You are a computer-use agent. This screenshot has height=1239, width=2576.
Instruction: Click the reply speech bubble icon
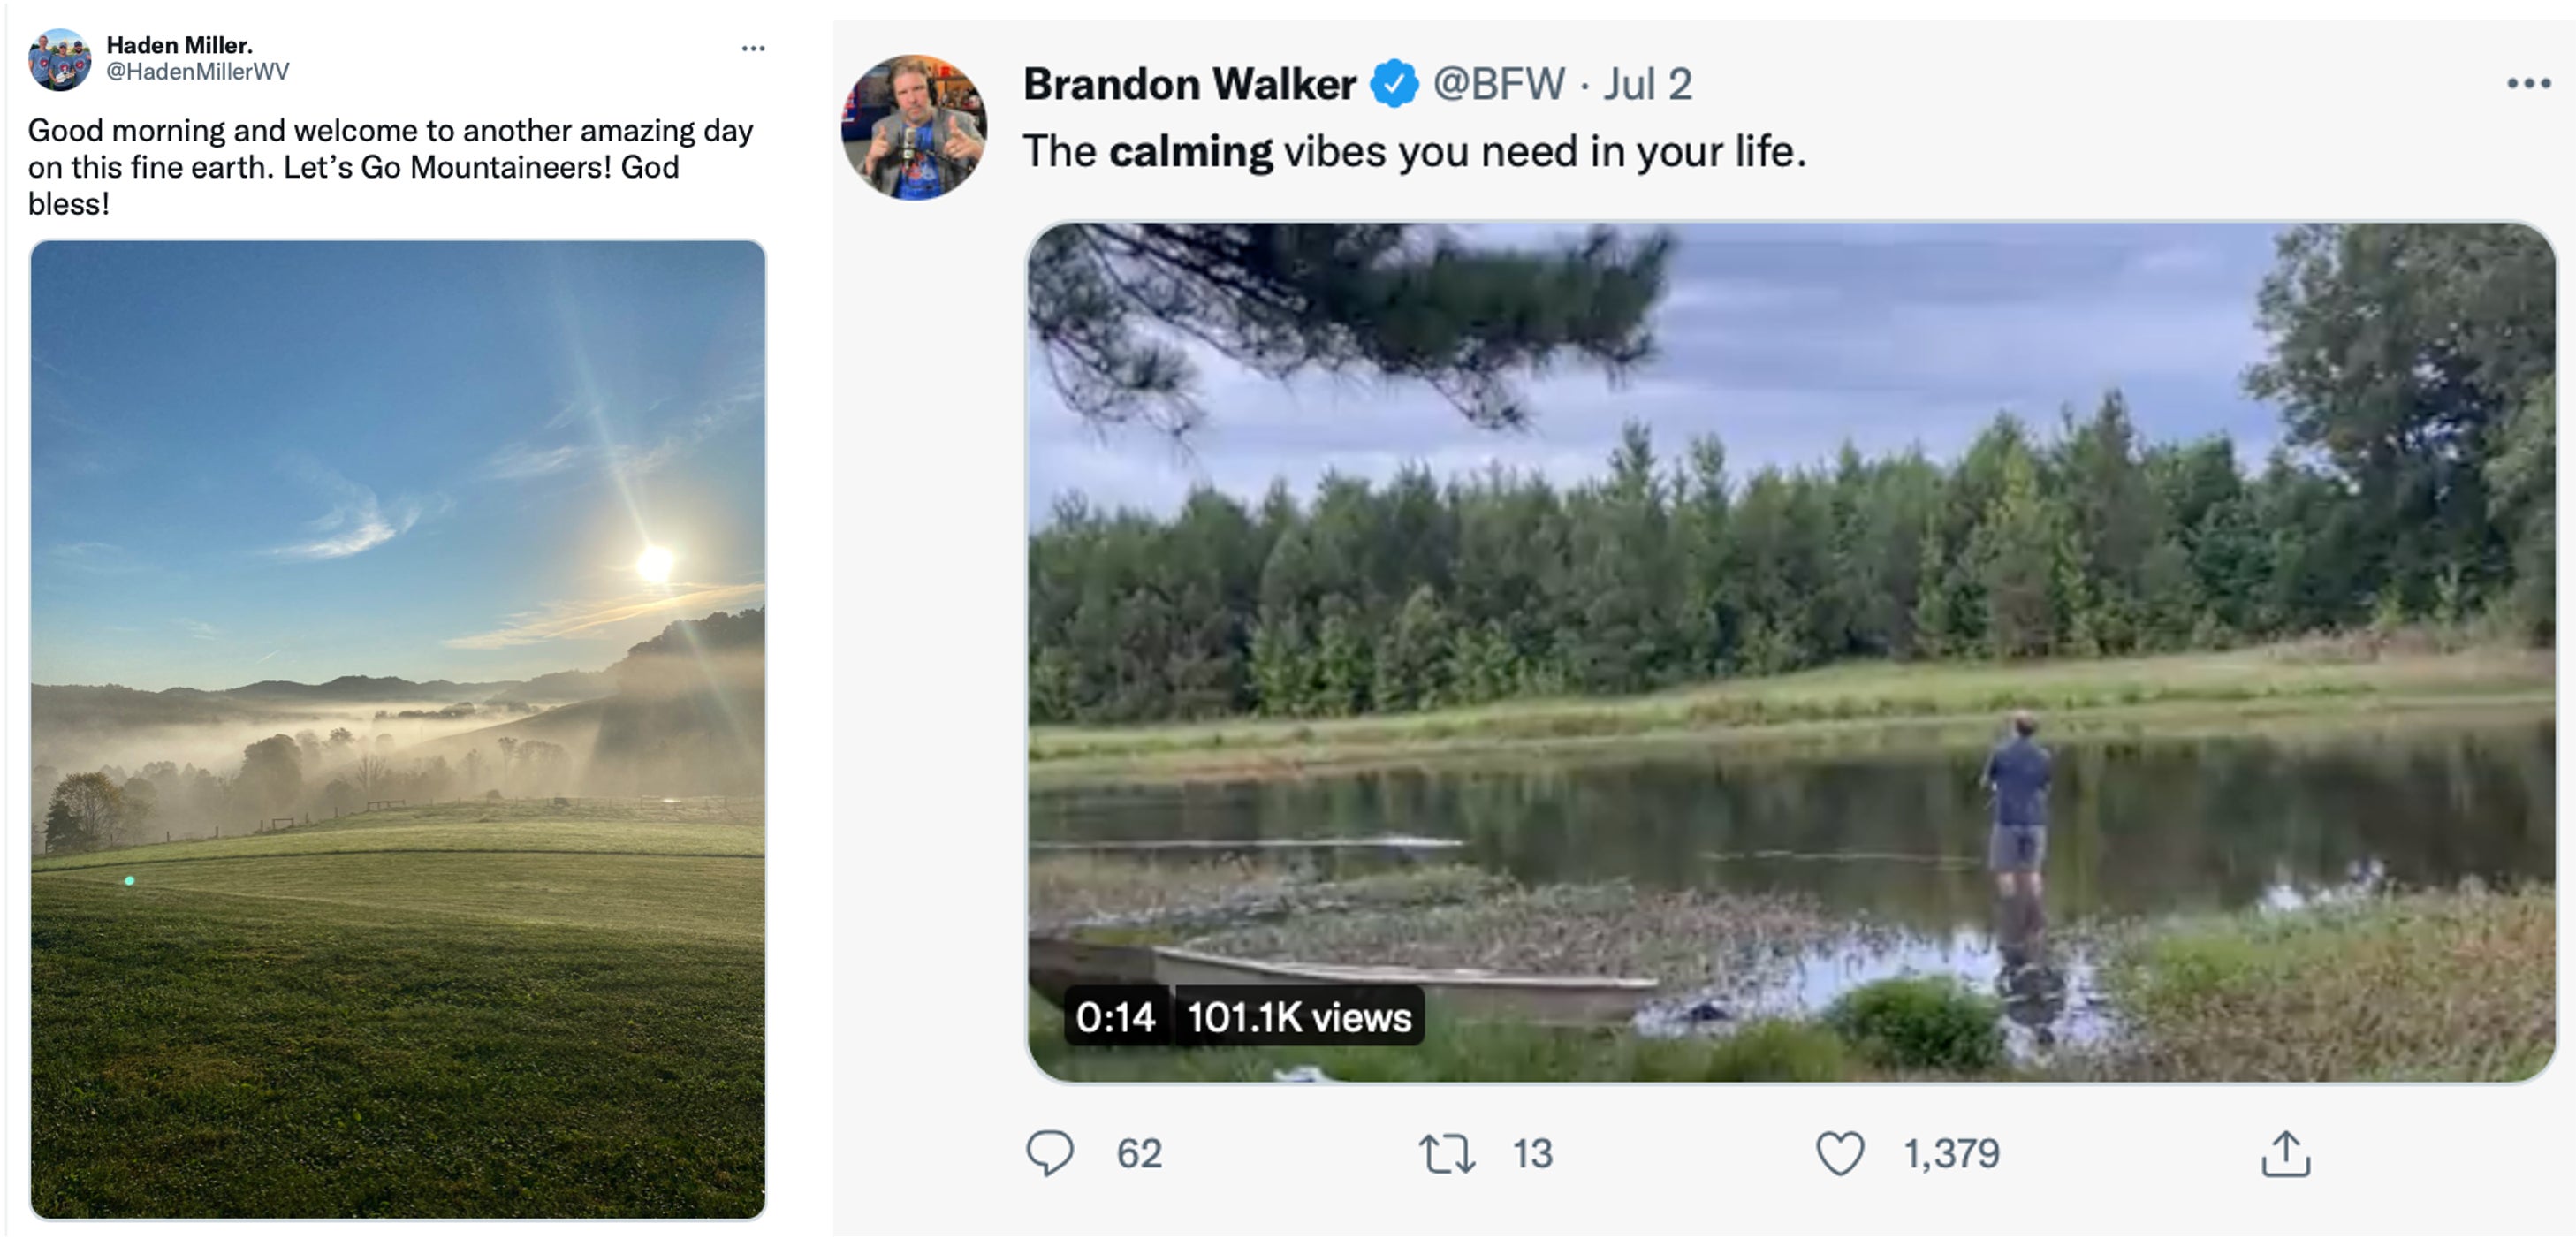click(x=1050, y=1152)
